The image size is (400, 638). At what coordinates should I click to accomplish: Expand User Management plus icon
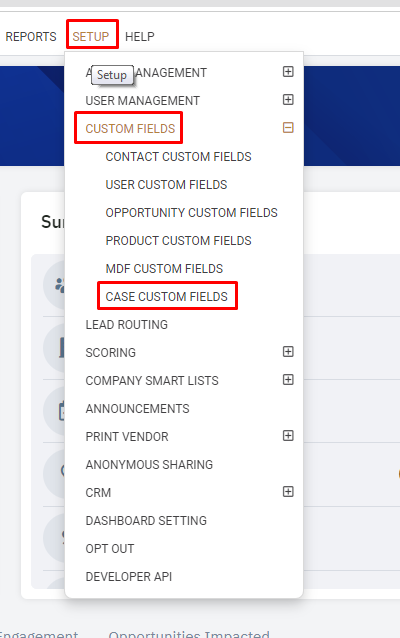click(288, 100)
